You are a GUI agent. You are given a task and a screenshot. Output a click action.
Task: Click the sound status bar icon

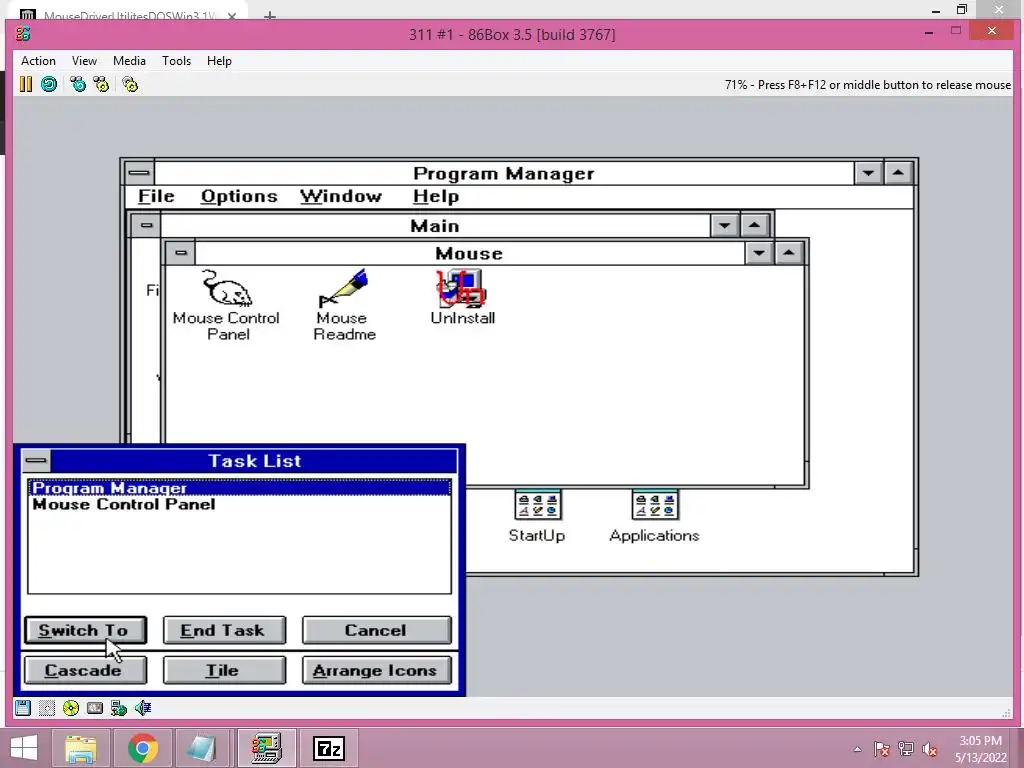pyautogui.click(x=143, y=708)
